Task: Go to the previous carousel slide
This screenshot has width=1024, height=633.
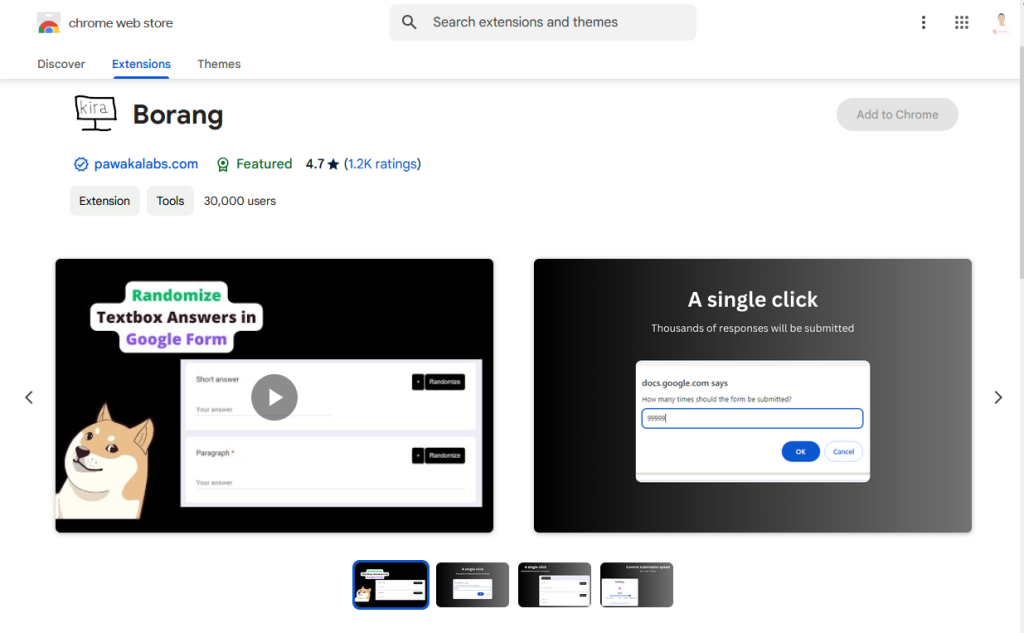Action: click(x=29, y=397)
